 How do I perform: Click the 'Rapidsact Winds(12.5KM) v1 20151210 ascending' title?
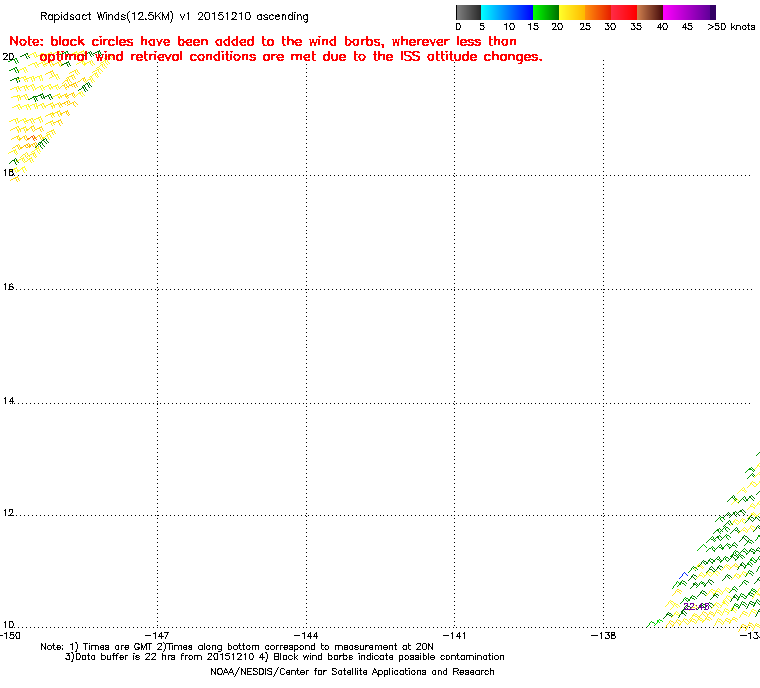point(174,16)
